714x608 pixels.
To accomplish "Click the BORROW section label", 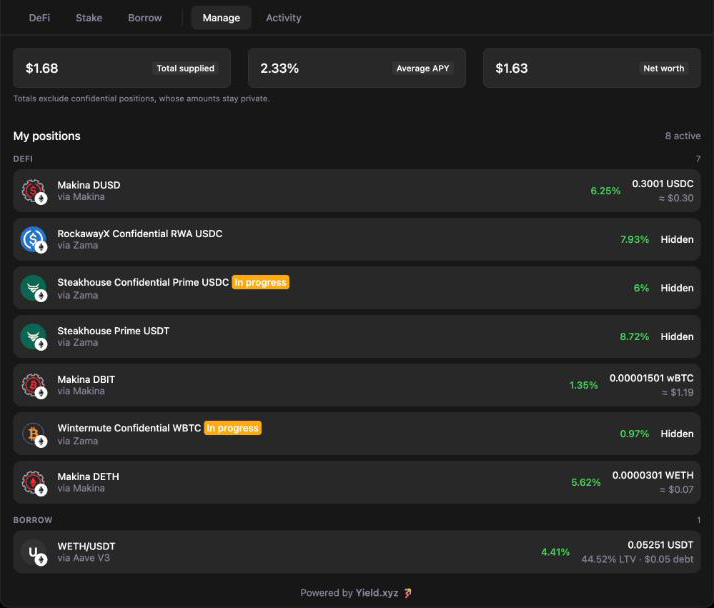I will 33,520.
